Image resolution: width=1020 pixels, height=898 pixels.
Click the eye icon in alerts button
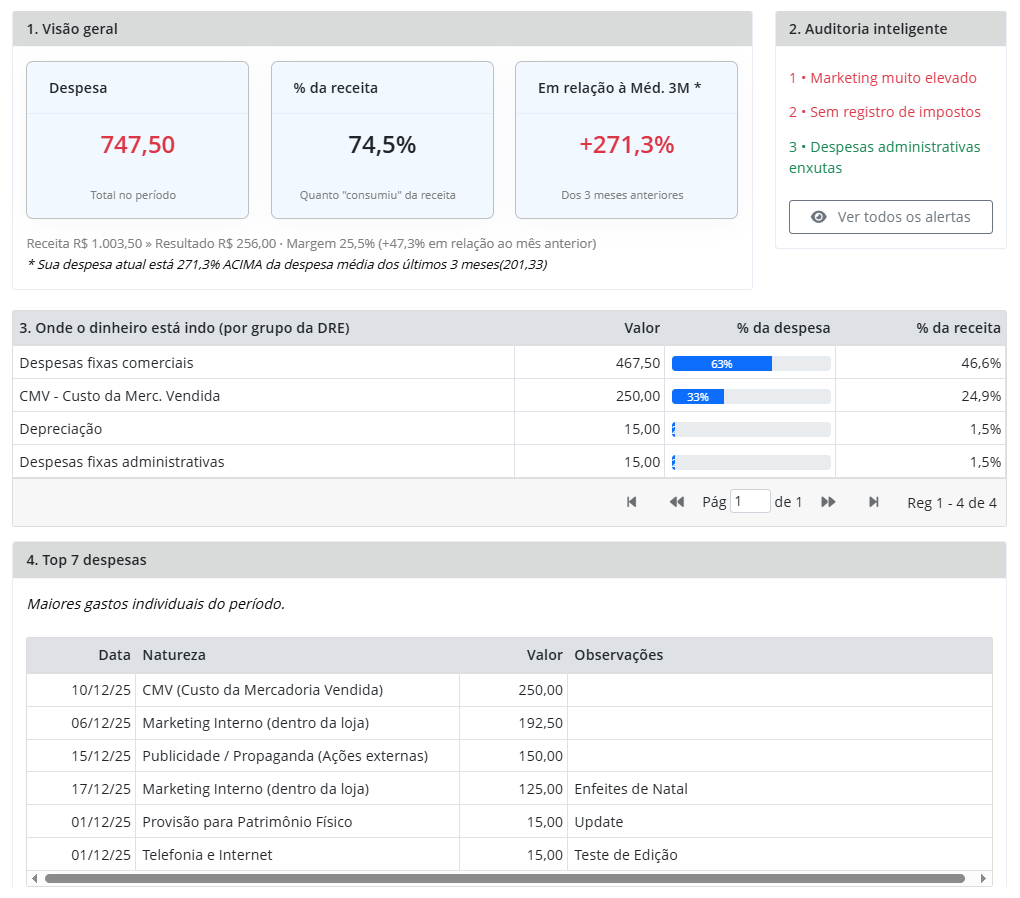819,217
